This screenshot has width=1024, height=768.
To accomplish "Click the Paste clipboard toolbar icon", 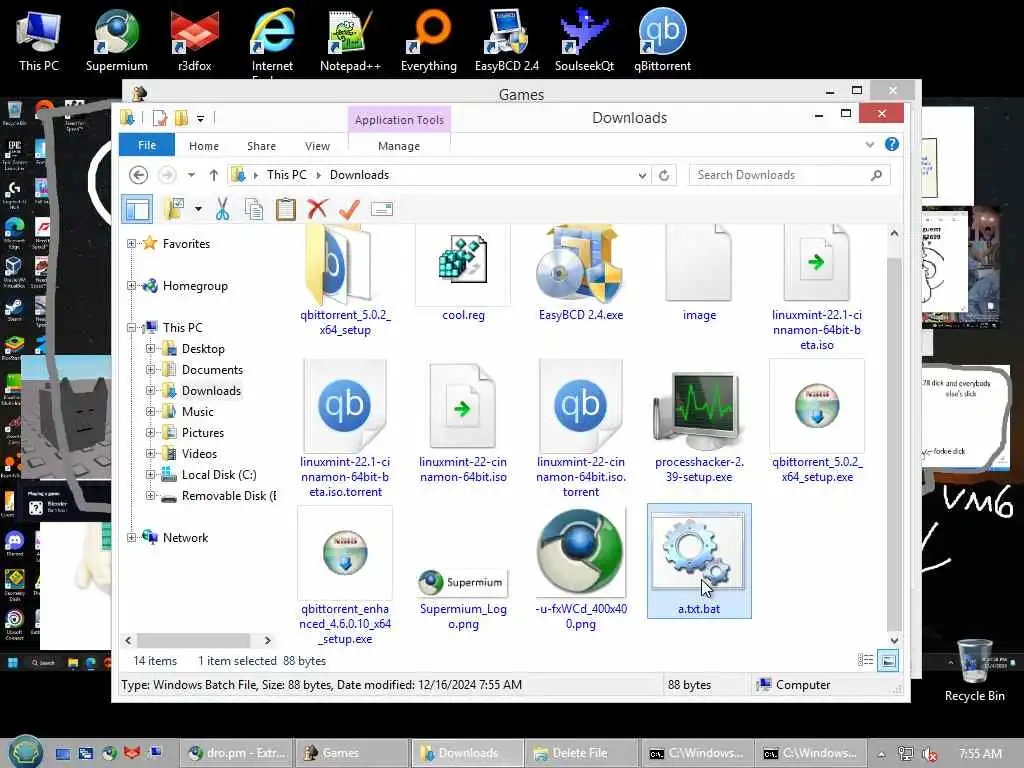I will 285,209.
